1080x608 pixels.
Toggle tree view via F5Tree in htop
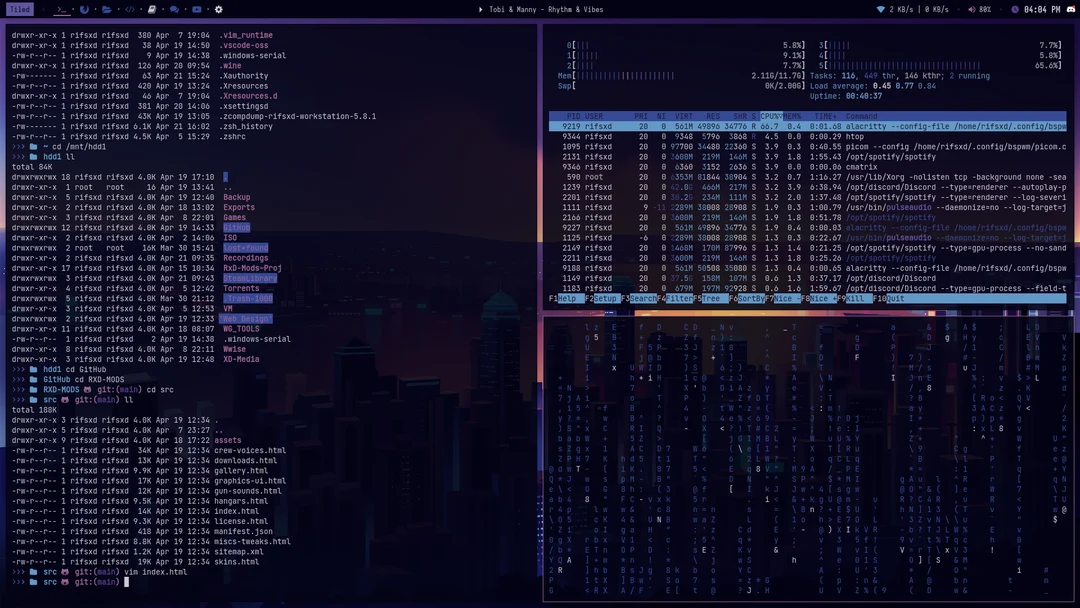[x=712, y=299]
